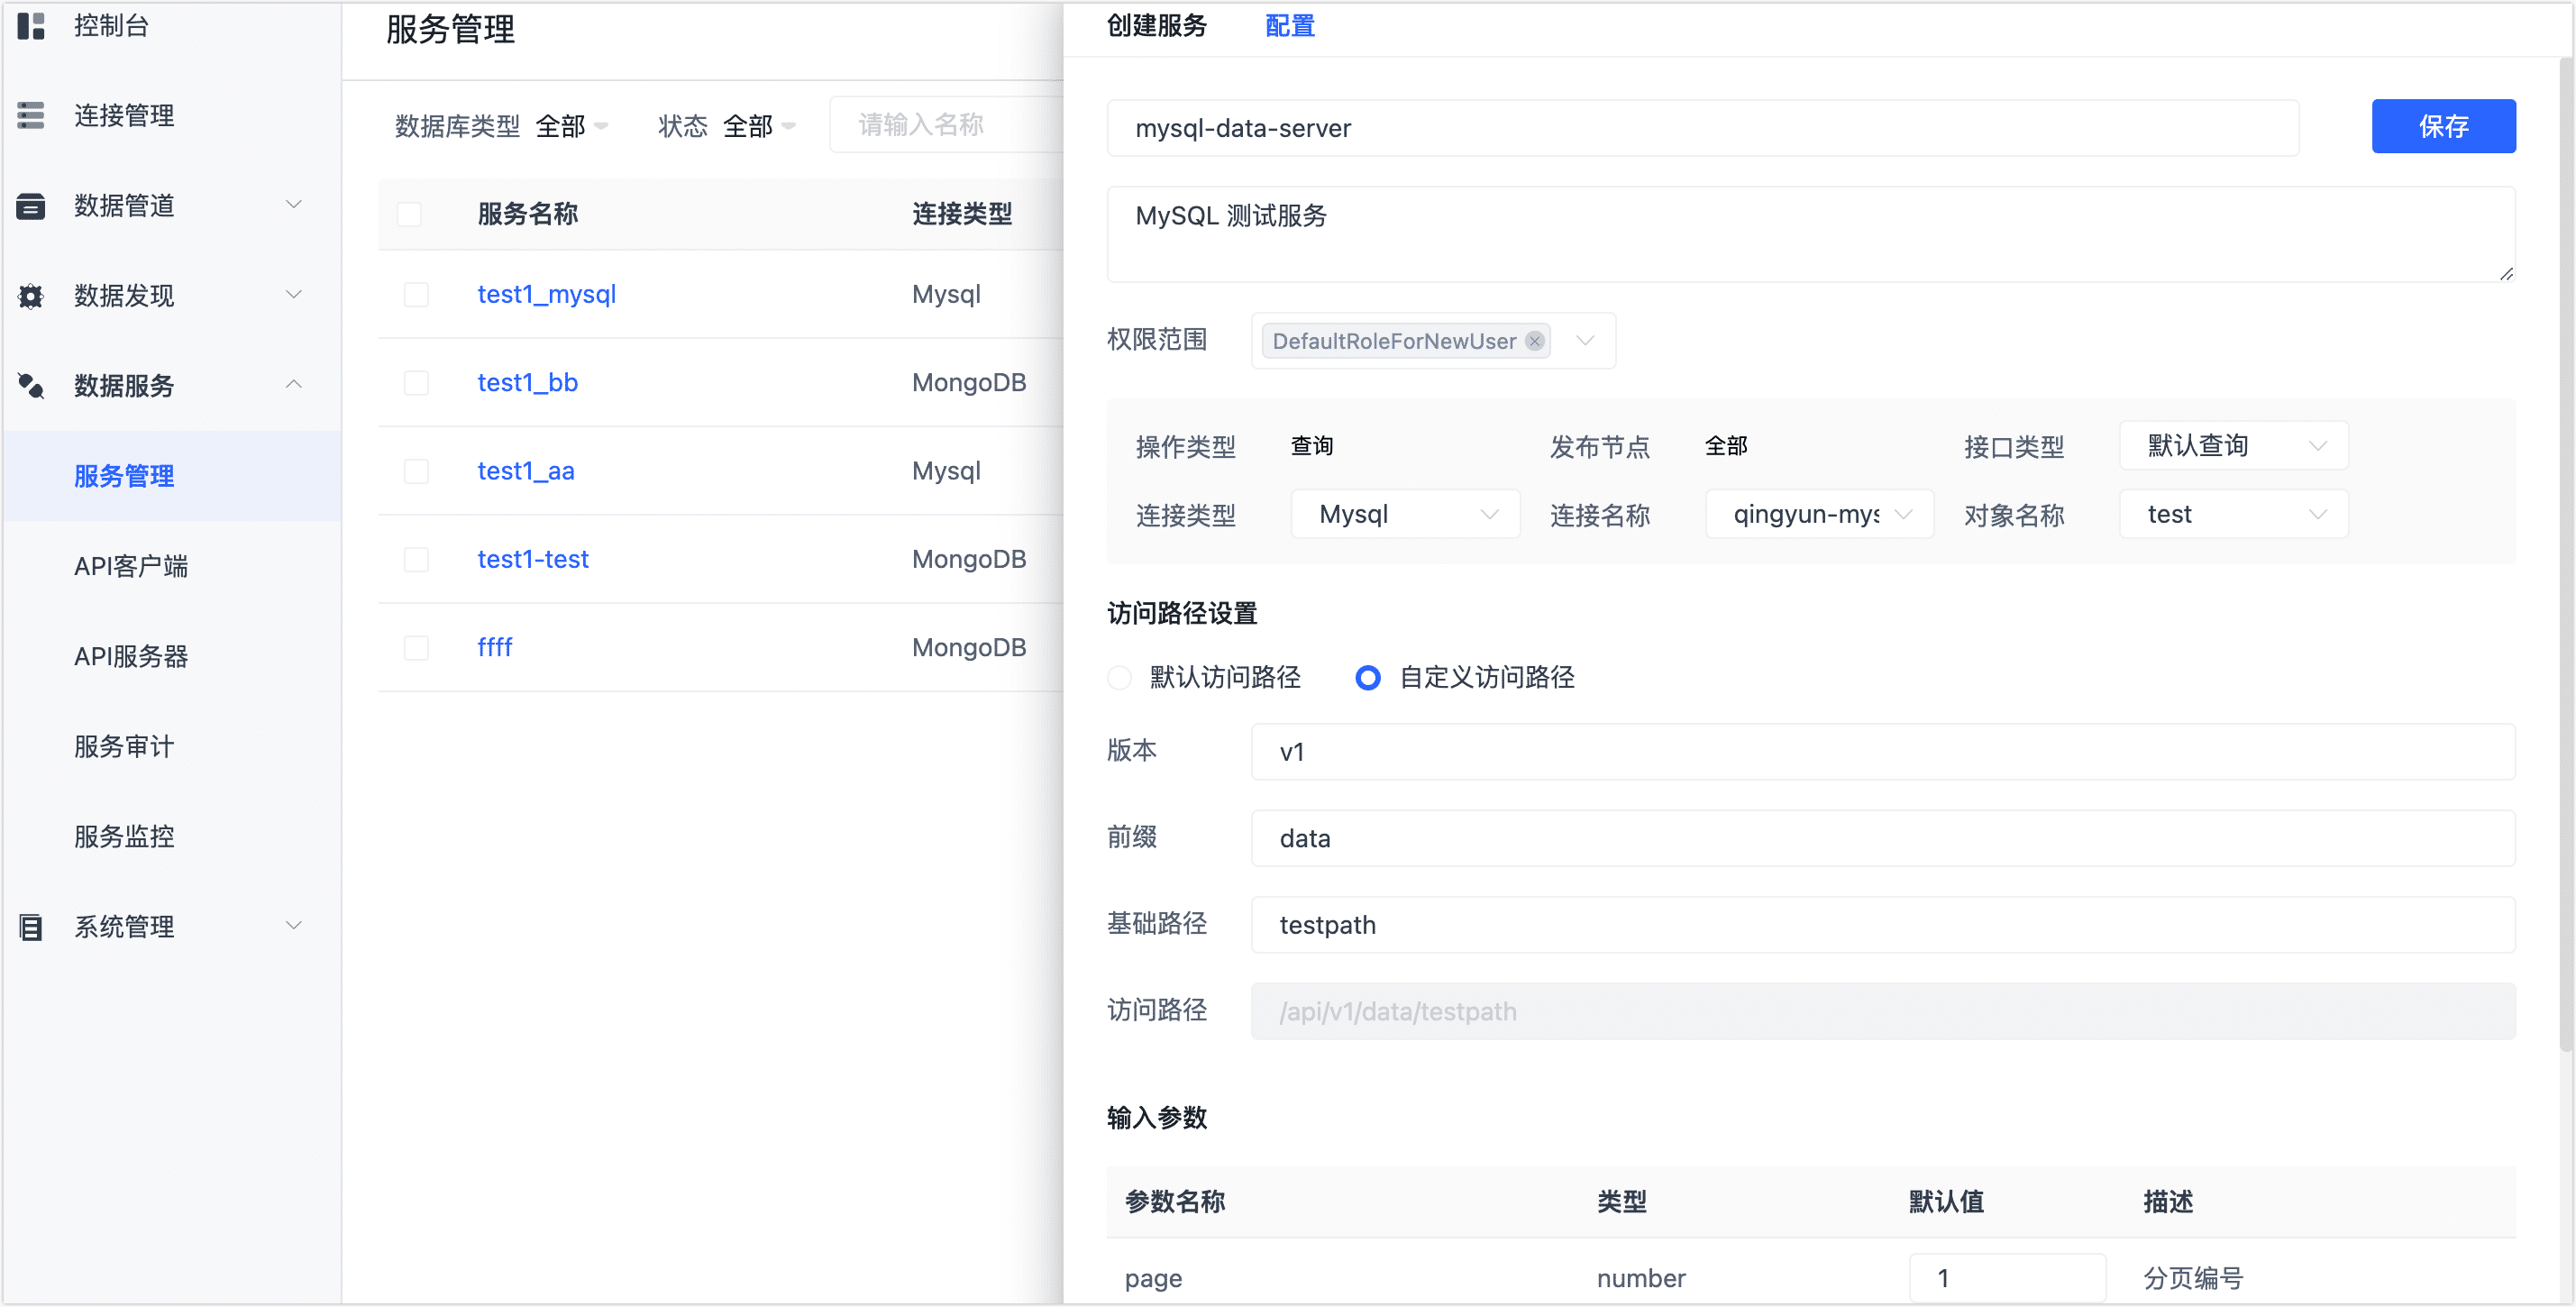The width and height of the screenshot is (2576, 1307).
Task: Open the API客户端 menu item
Action: (131, 566)
